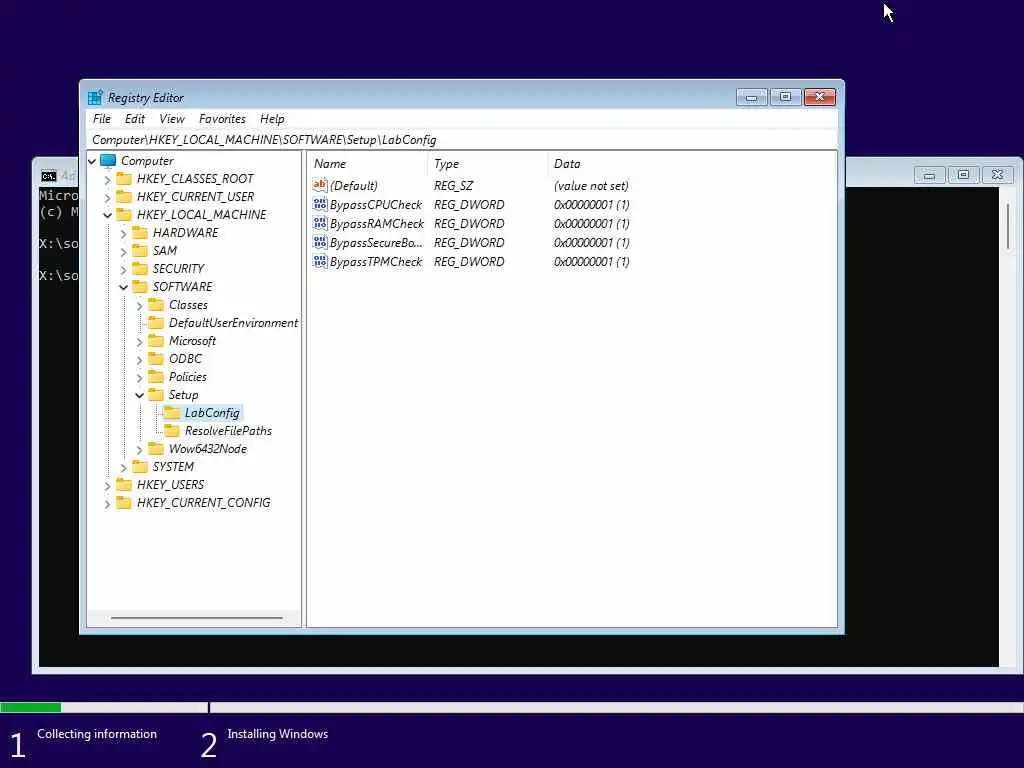The image size is (1024, 768).
Task: Click the Setup folder icon
Action: coord(156,394)
